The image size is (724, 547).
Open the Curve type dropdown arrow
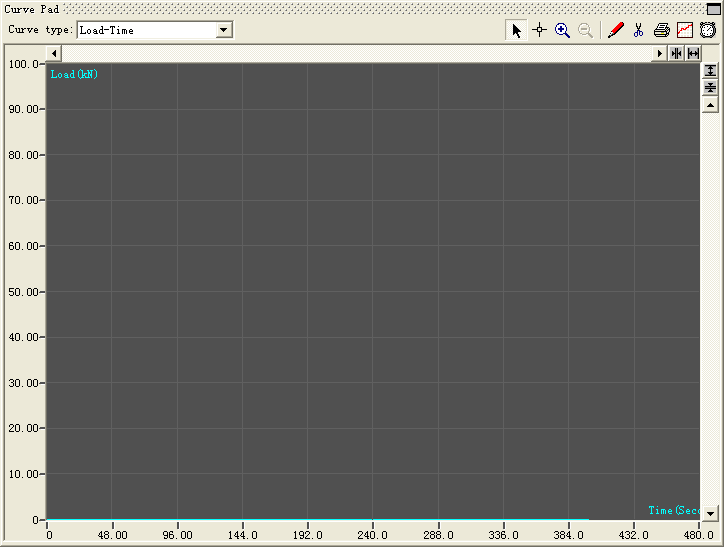click(224, 30)
